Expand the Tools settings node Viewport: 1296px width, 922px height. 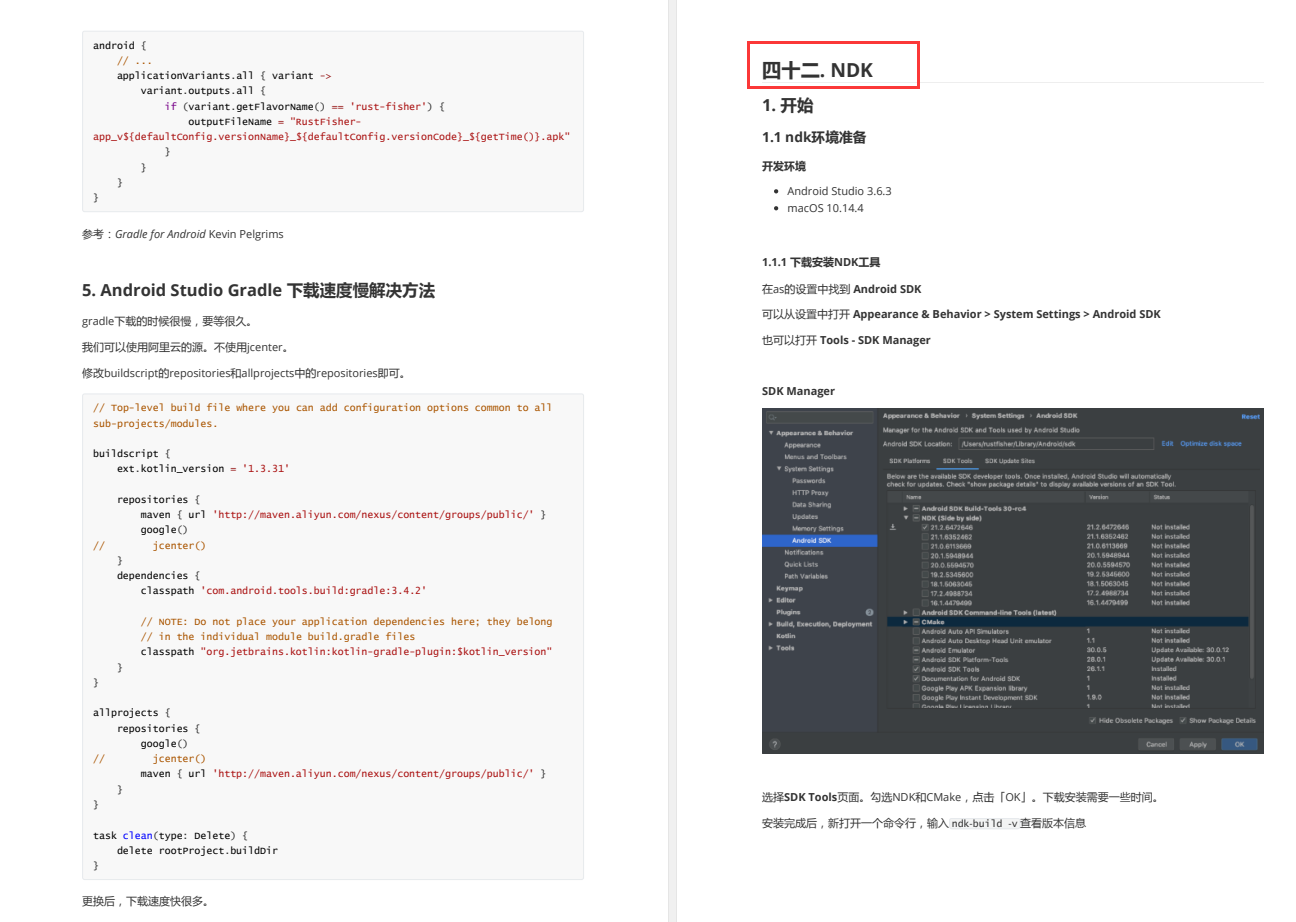(x=771, y=648)
